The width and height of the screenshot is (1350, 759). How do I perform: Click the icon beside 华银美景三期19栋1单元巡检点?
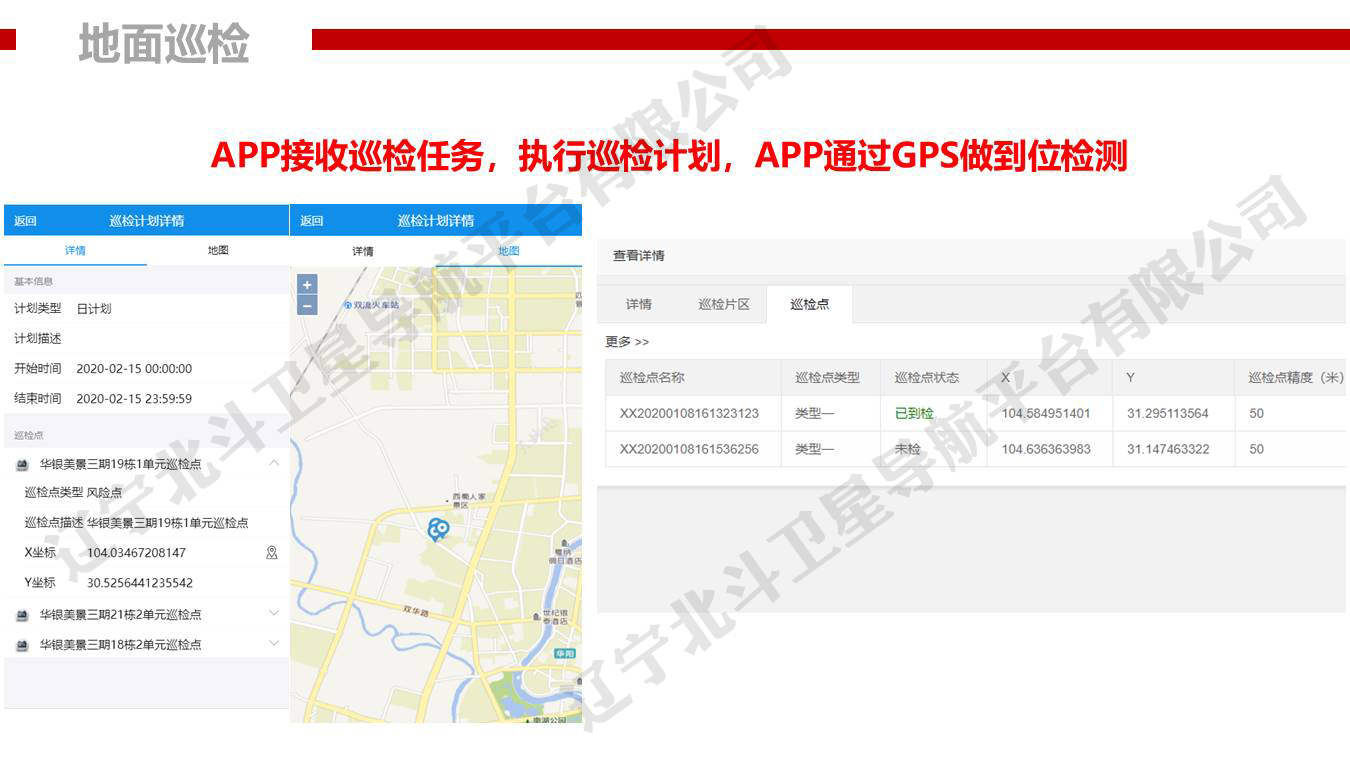click(22, 465)
